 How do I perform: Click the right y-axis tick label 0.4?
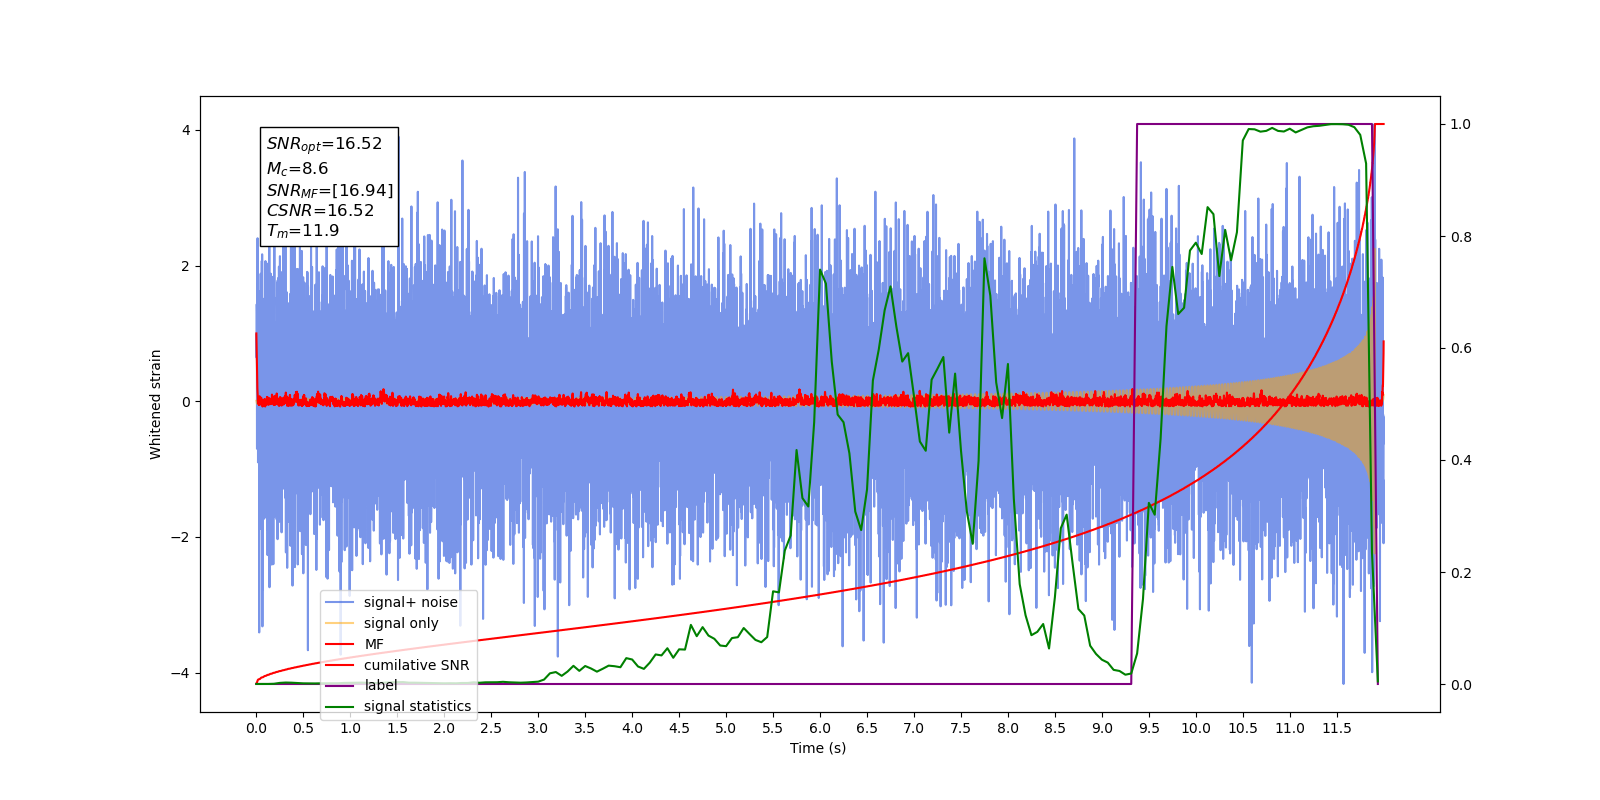[1461, 461]
